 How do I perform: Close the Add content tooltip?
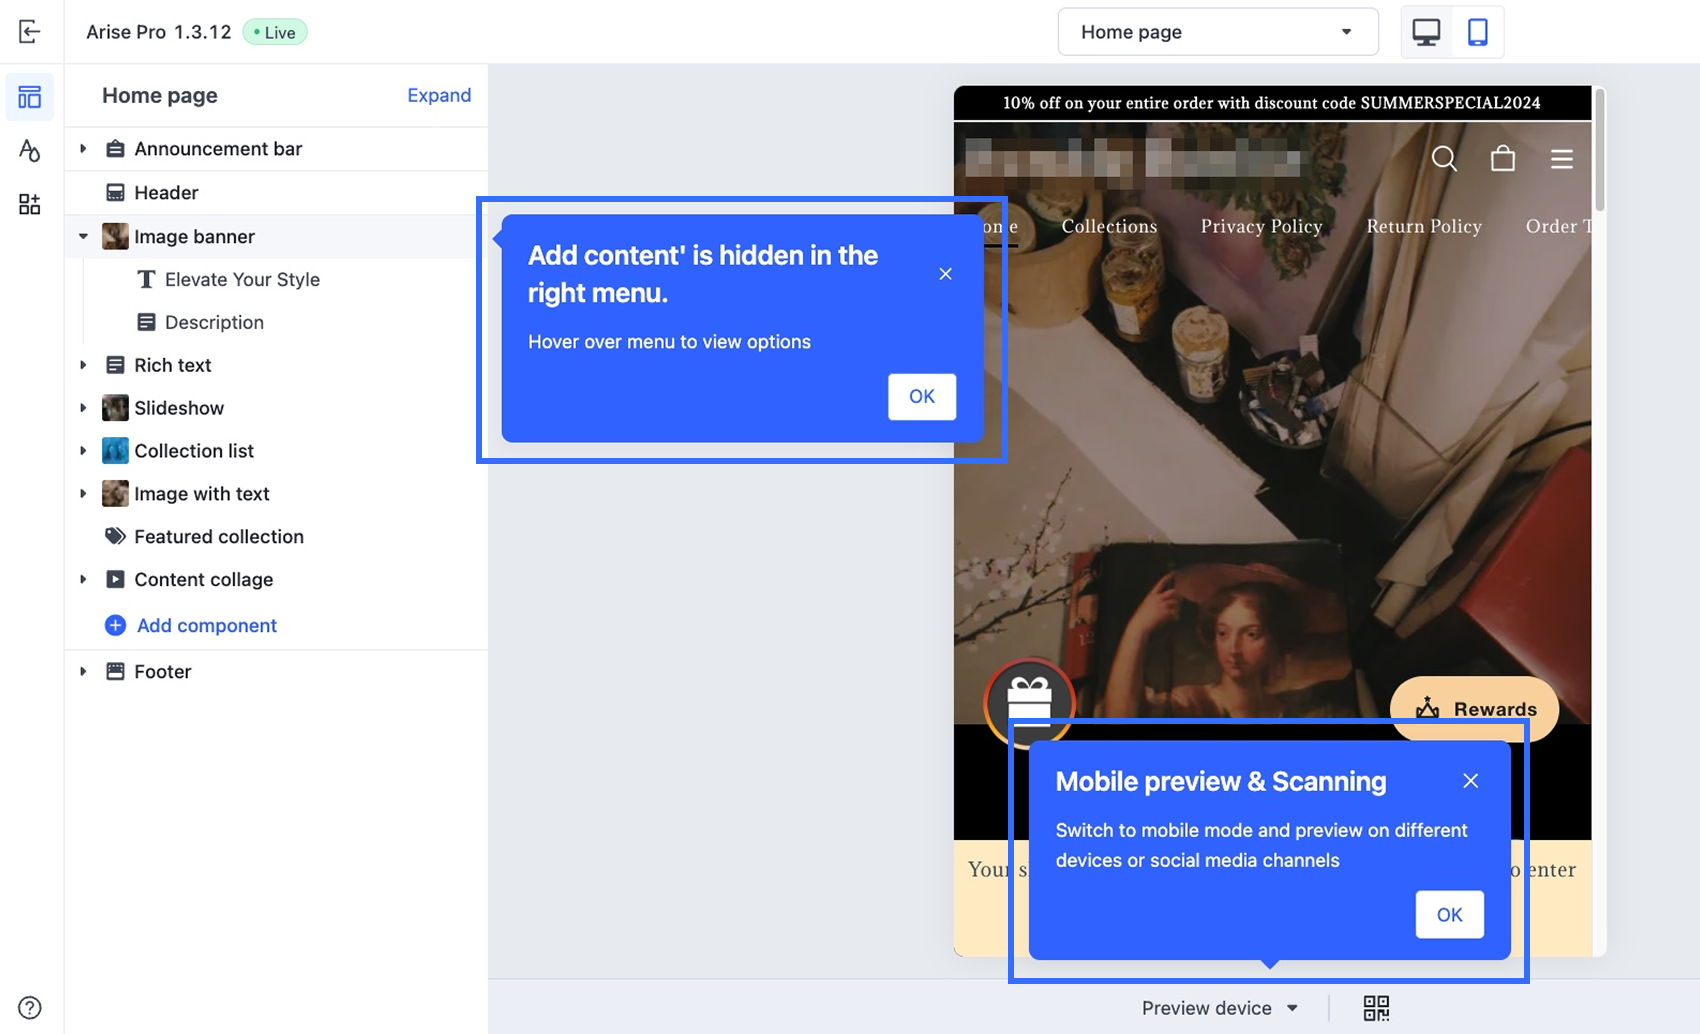tap(945, 274)
